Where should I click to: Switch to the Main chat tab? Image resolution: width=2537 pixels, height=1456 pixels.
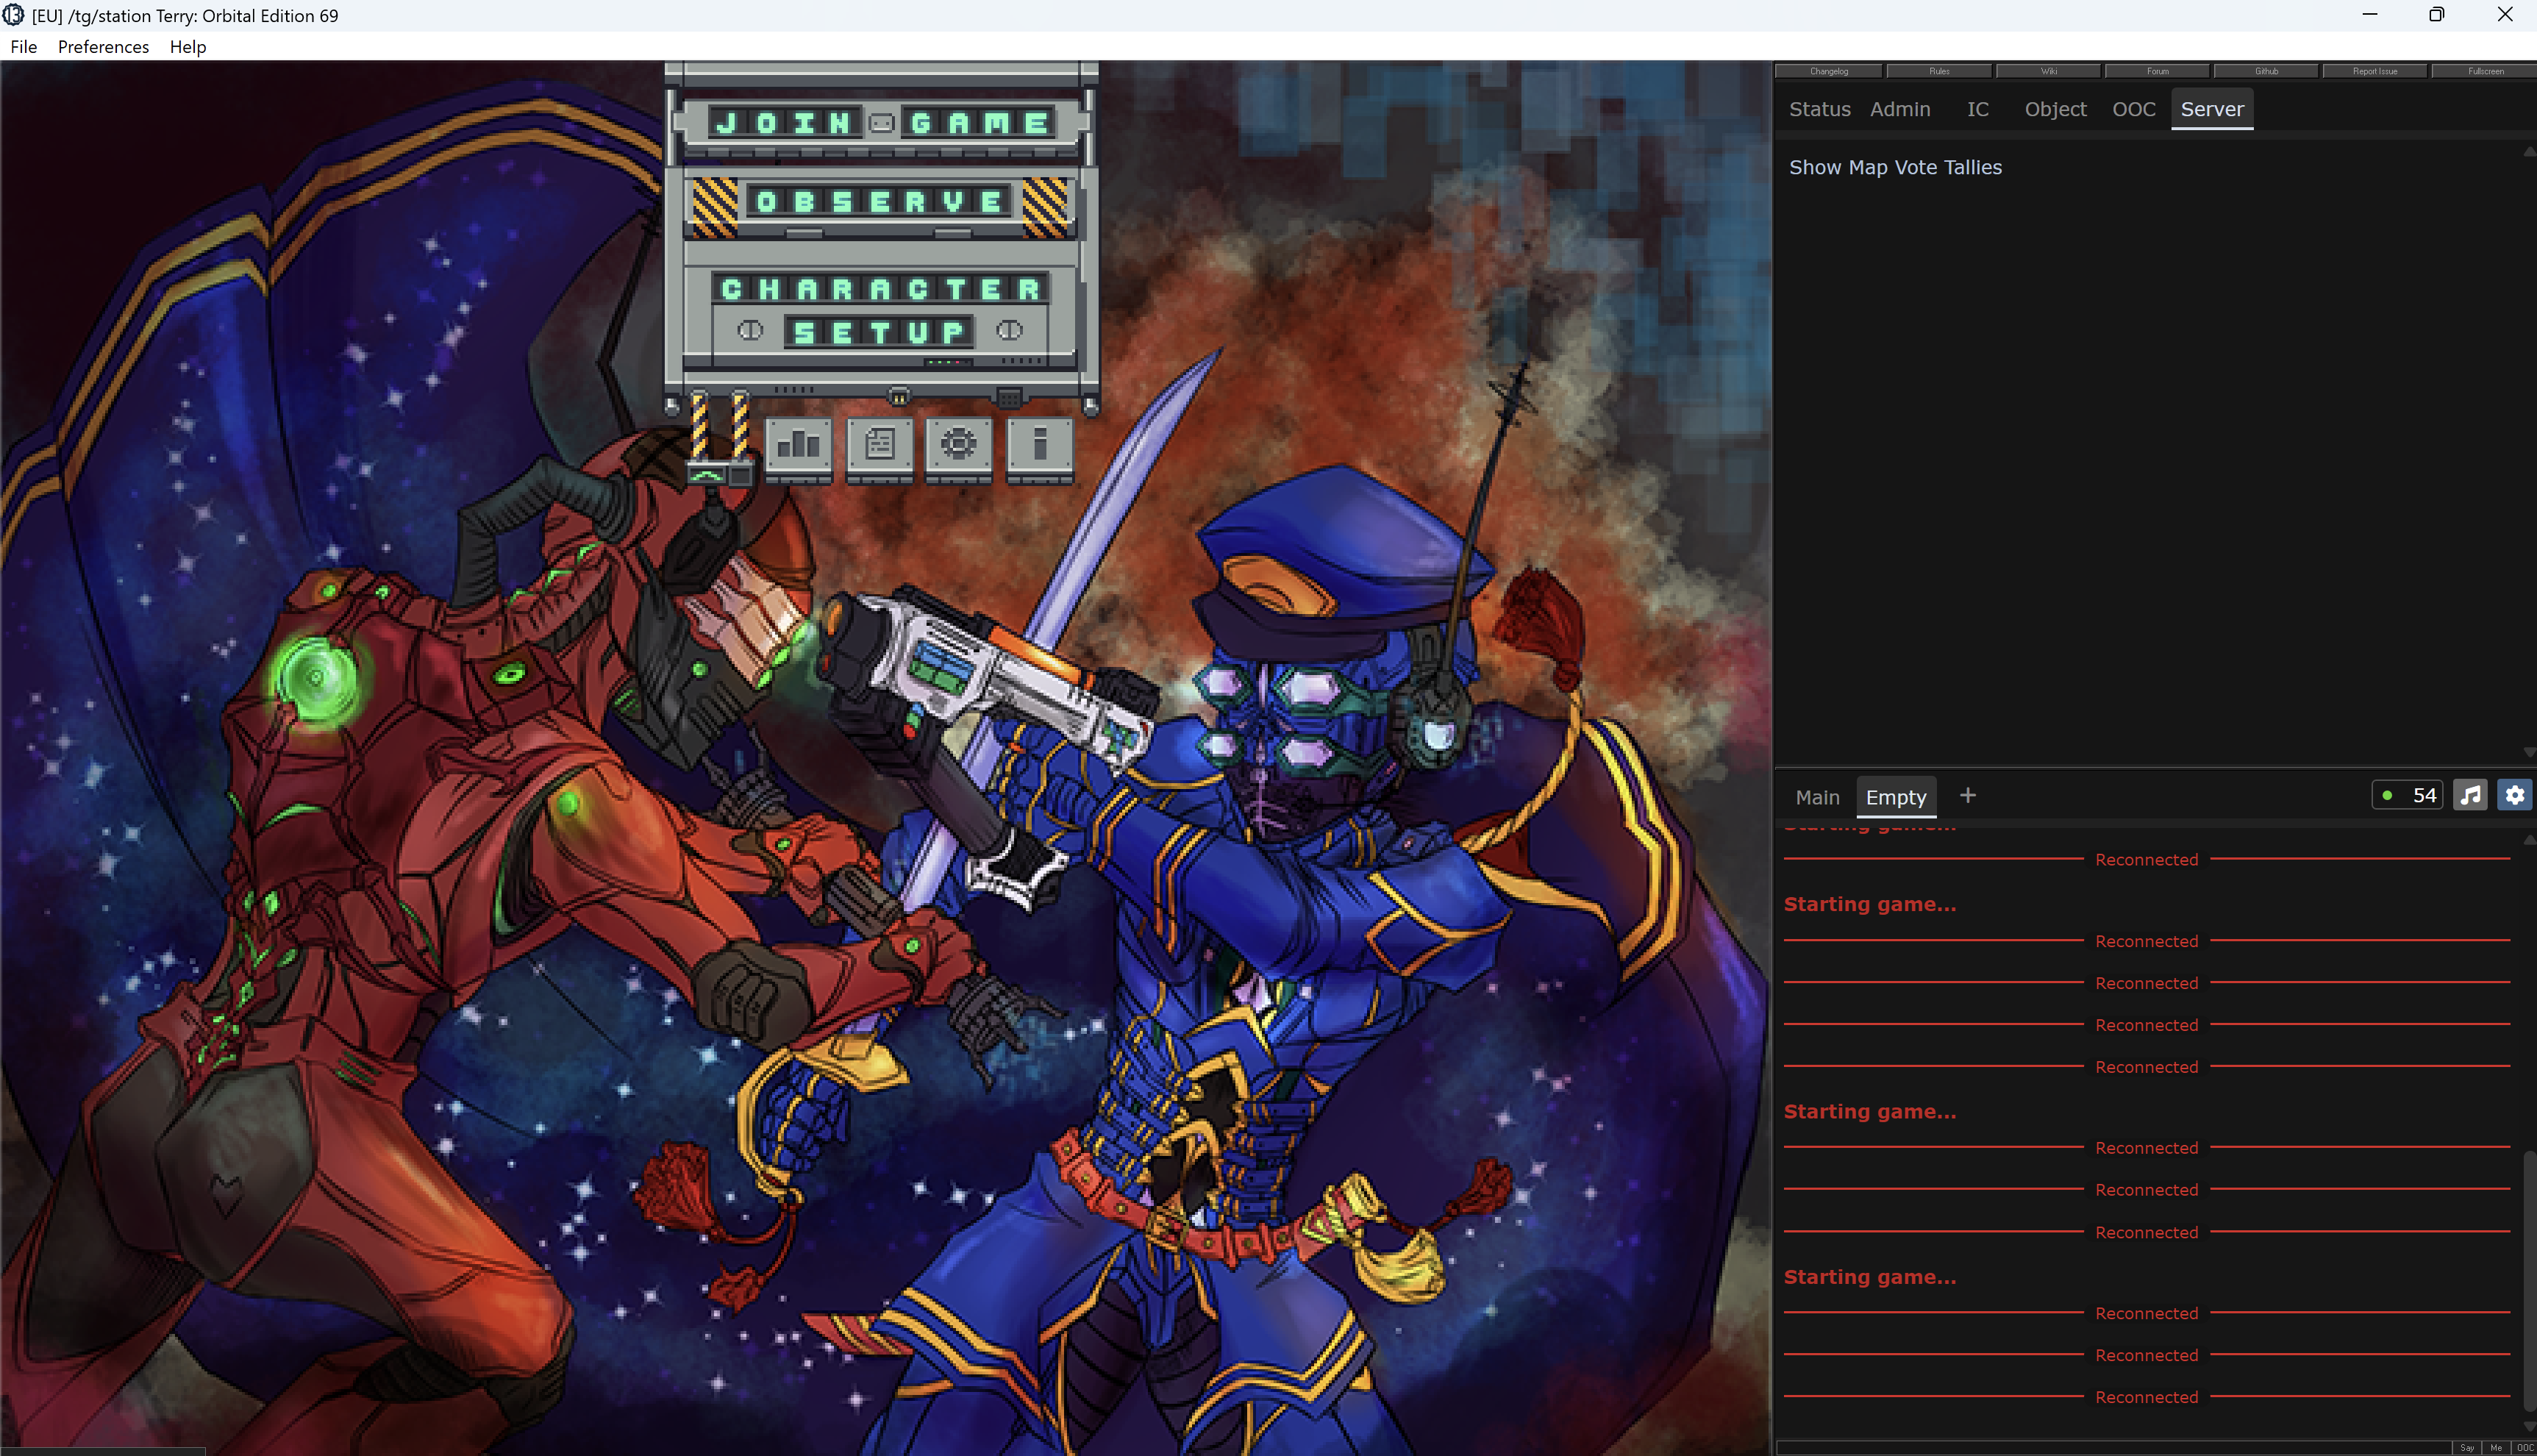point(1817,797)
